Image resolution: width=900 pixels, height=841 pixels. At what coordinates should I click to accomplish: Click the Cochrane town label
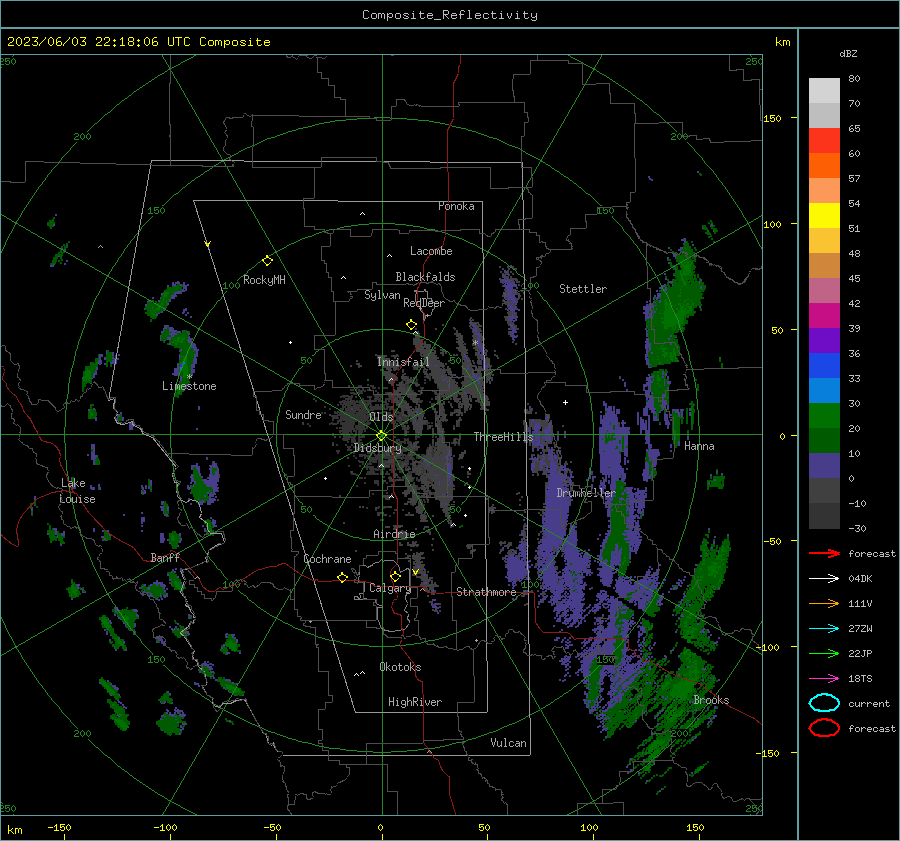[x=327, y=559]
